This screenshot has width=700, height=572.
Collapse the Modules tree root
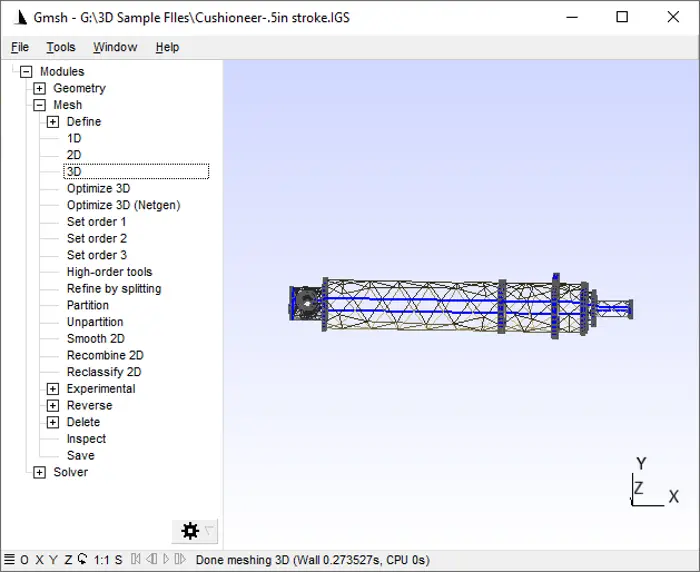click(x=26, y=71)
